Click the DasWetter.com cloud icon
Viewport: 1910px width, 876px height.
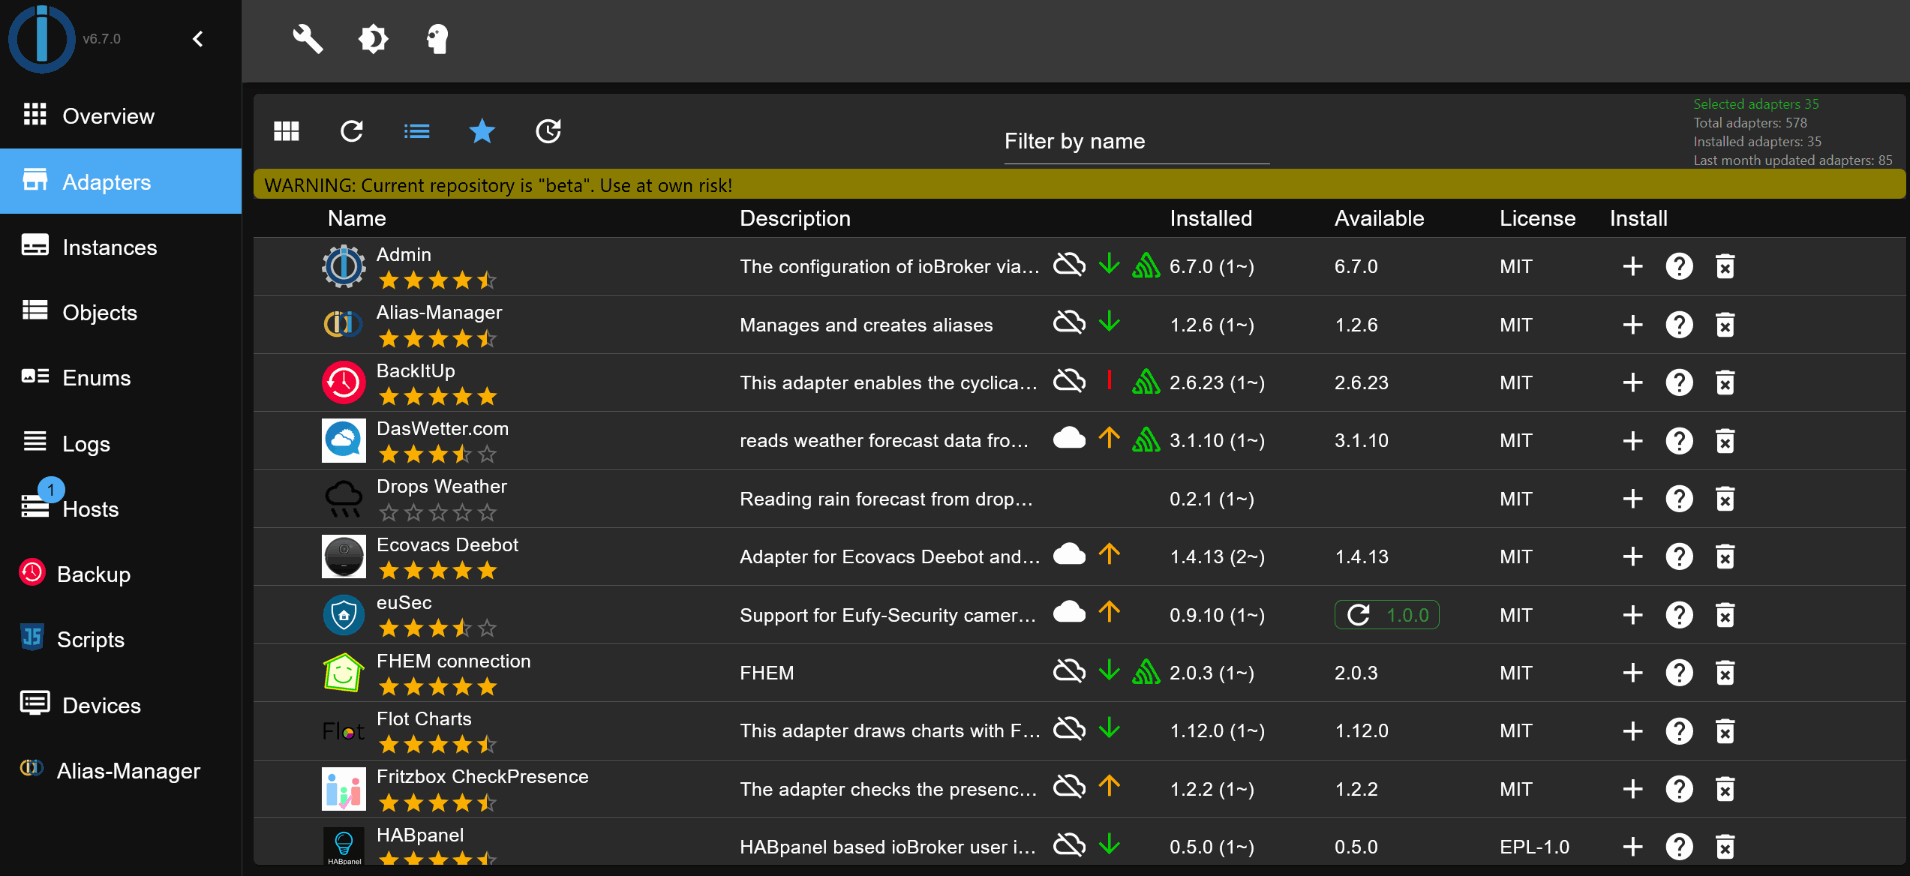(1069, 438)
